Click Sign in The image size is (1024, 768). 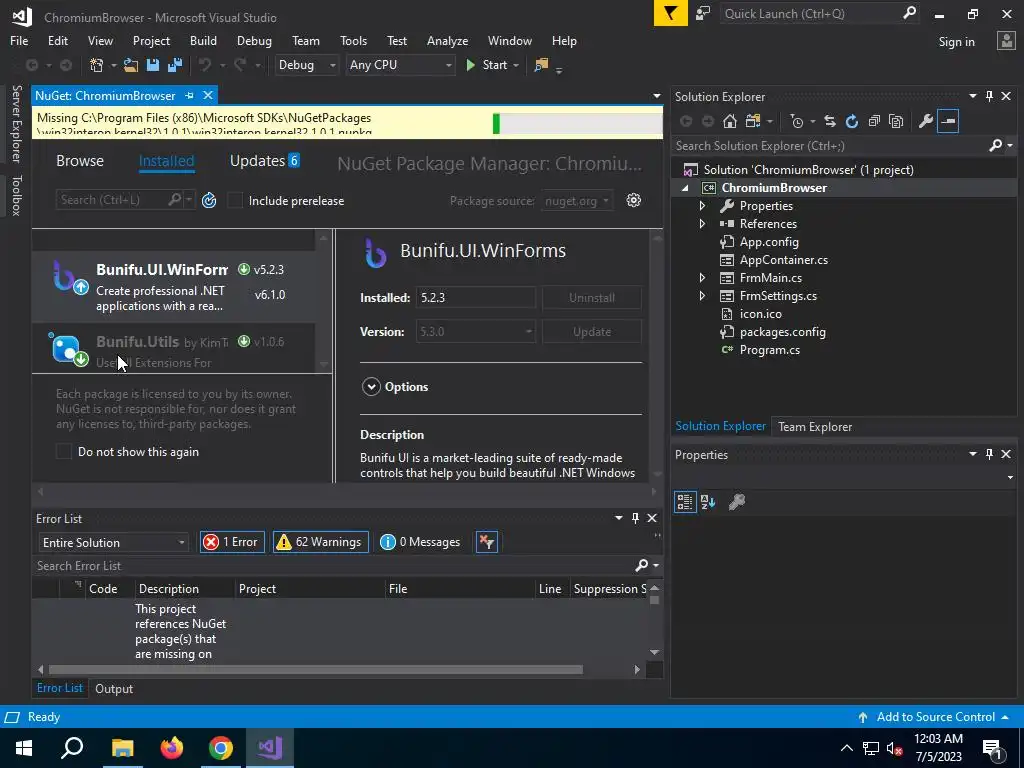coord(956,42)
